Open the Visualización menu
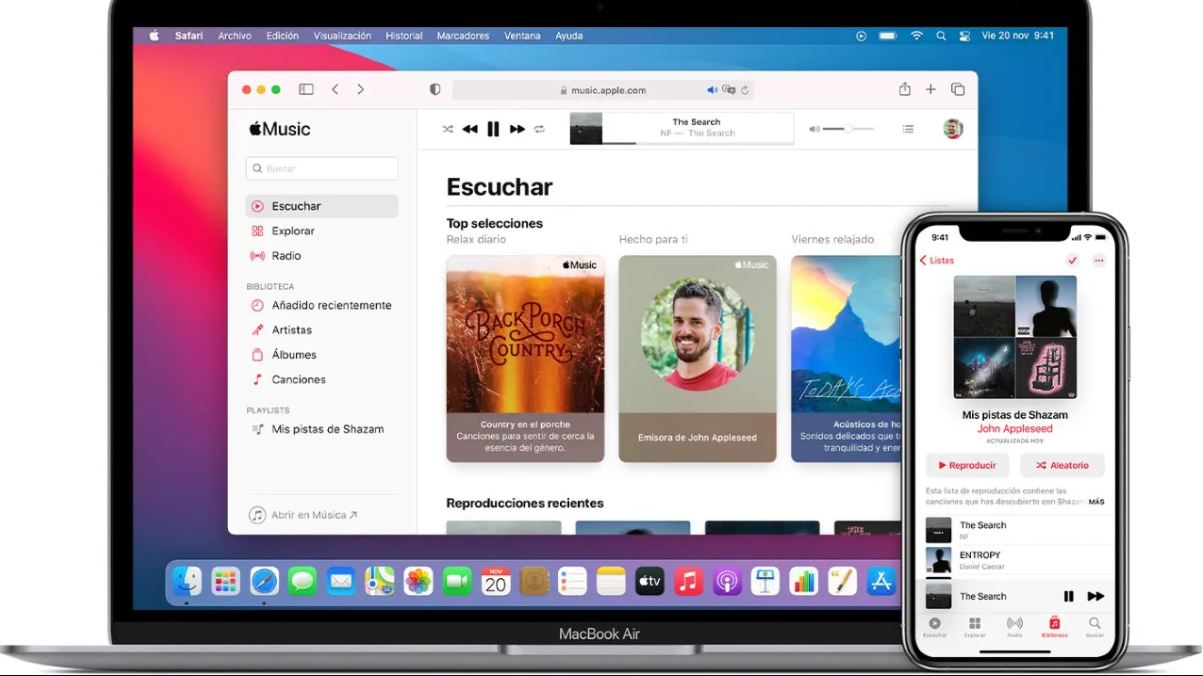The width and height of the screenshot is (1203, 676). [x=342, y=36]
